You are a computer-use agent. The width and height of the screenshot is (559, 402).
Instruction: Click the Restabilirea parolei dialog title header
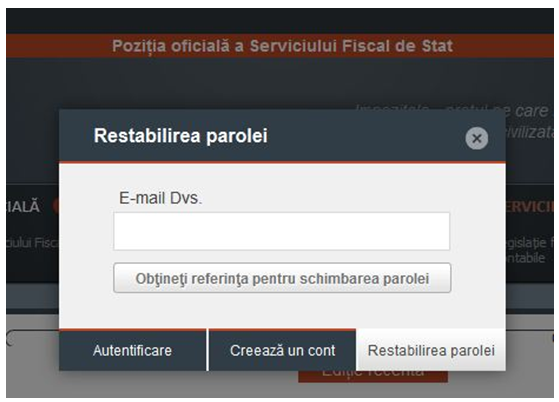180,136
